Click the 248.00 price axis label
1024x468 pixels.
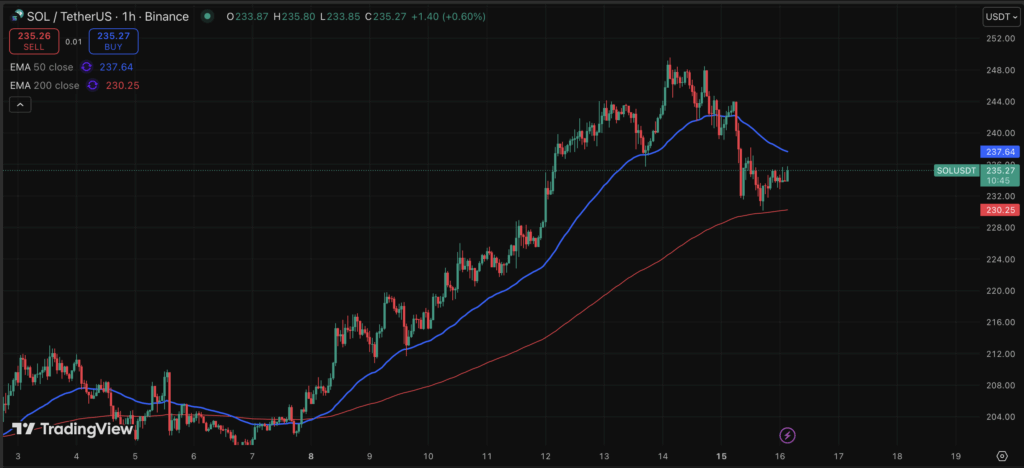point(1000,70)
